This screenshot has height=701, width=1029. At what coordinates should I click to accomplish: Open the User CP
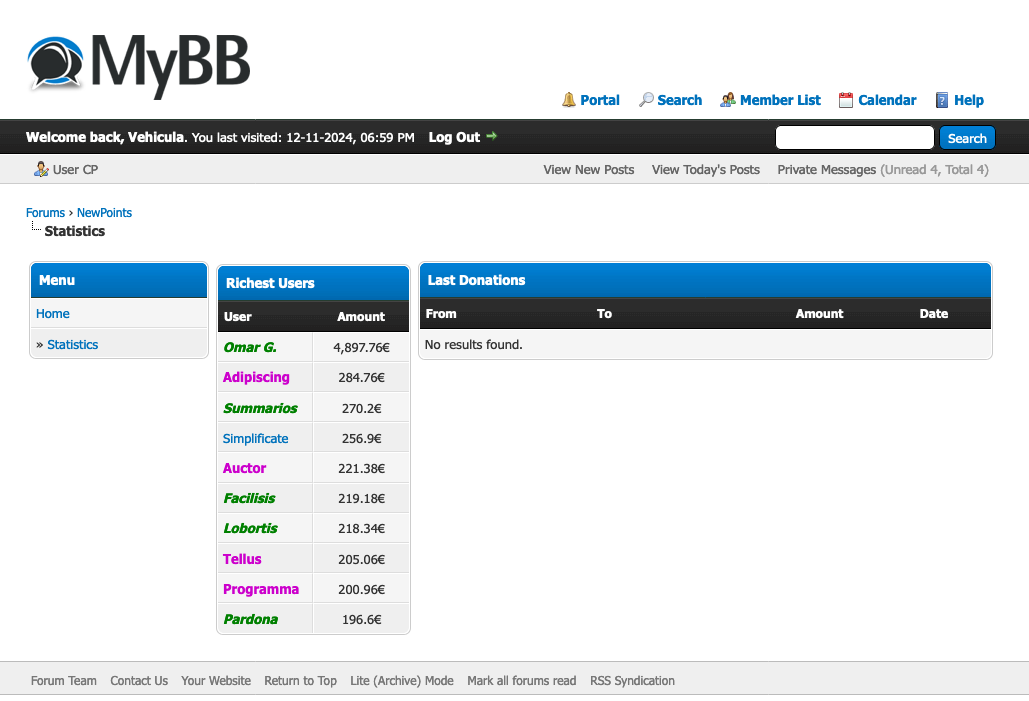point(75,169)
